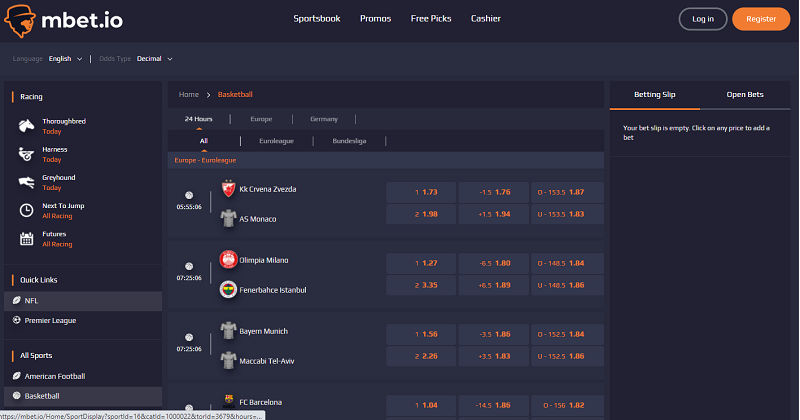
Task: Bet Olimpia Milano to win at 1.27
Action: pos(421,263)
